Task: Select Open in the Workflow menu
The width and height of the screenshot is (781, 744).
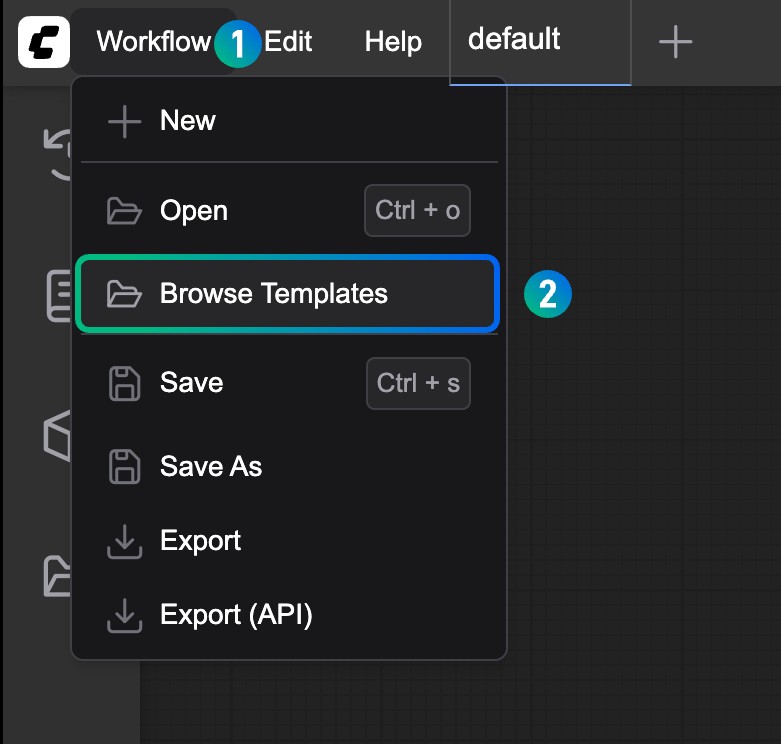Action: point(194,211)
